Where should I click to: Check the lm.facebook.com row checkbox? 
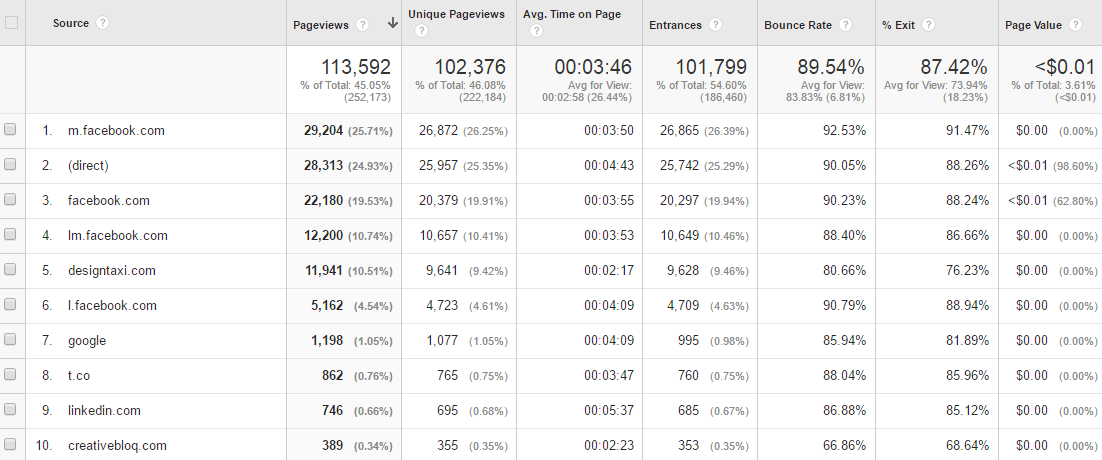point(10,235)
